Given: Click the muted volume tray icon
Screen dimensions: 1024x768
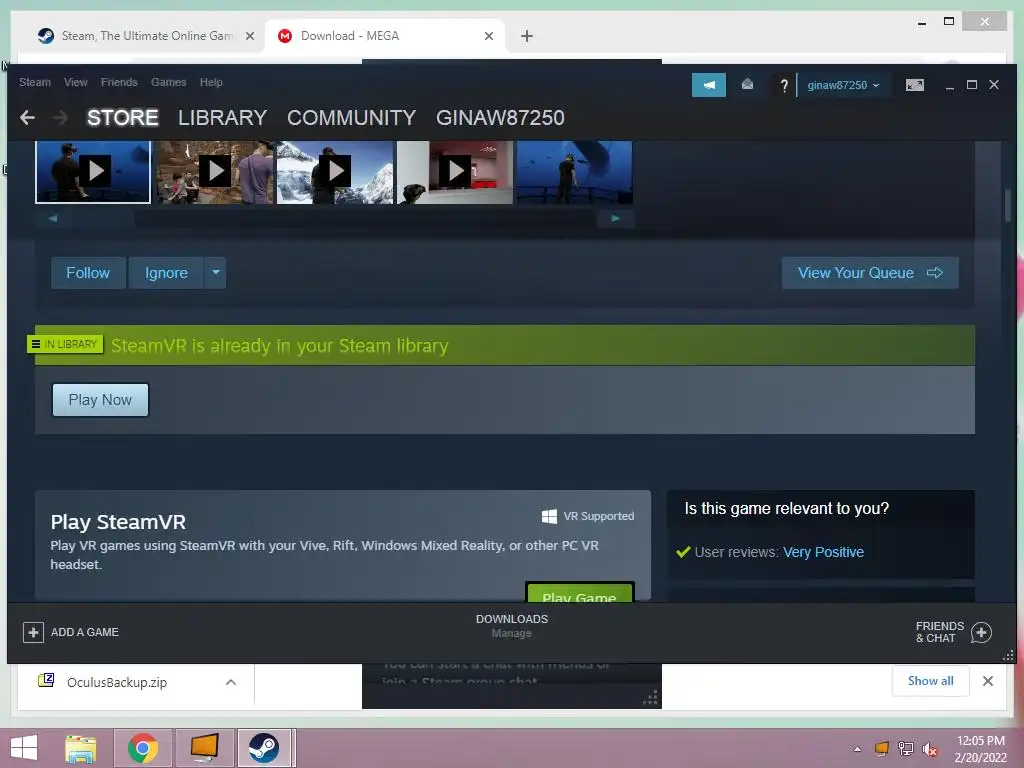Looking at the screenshot, I should tap(929, 749).
